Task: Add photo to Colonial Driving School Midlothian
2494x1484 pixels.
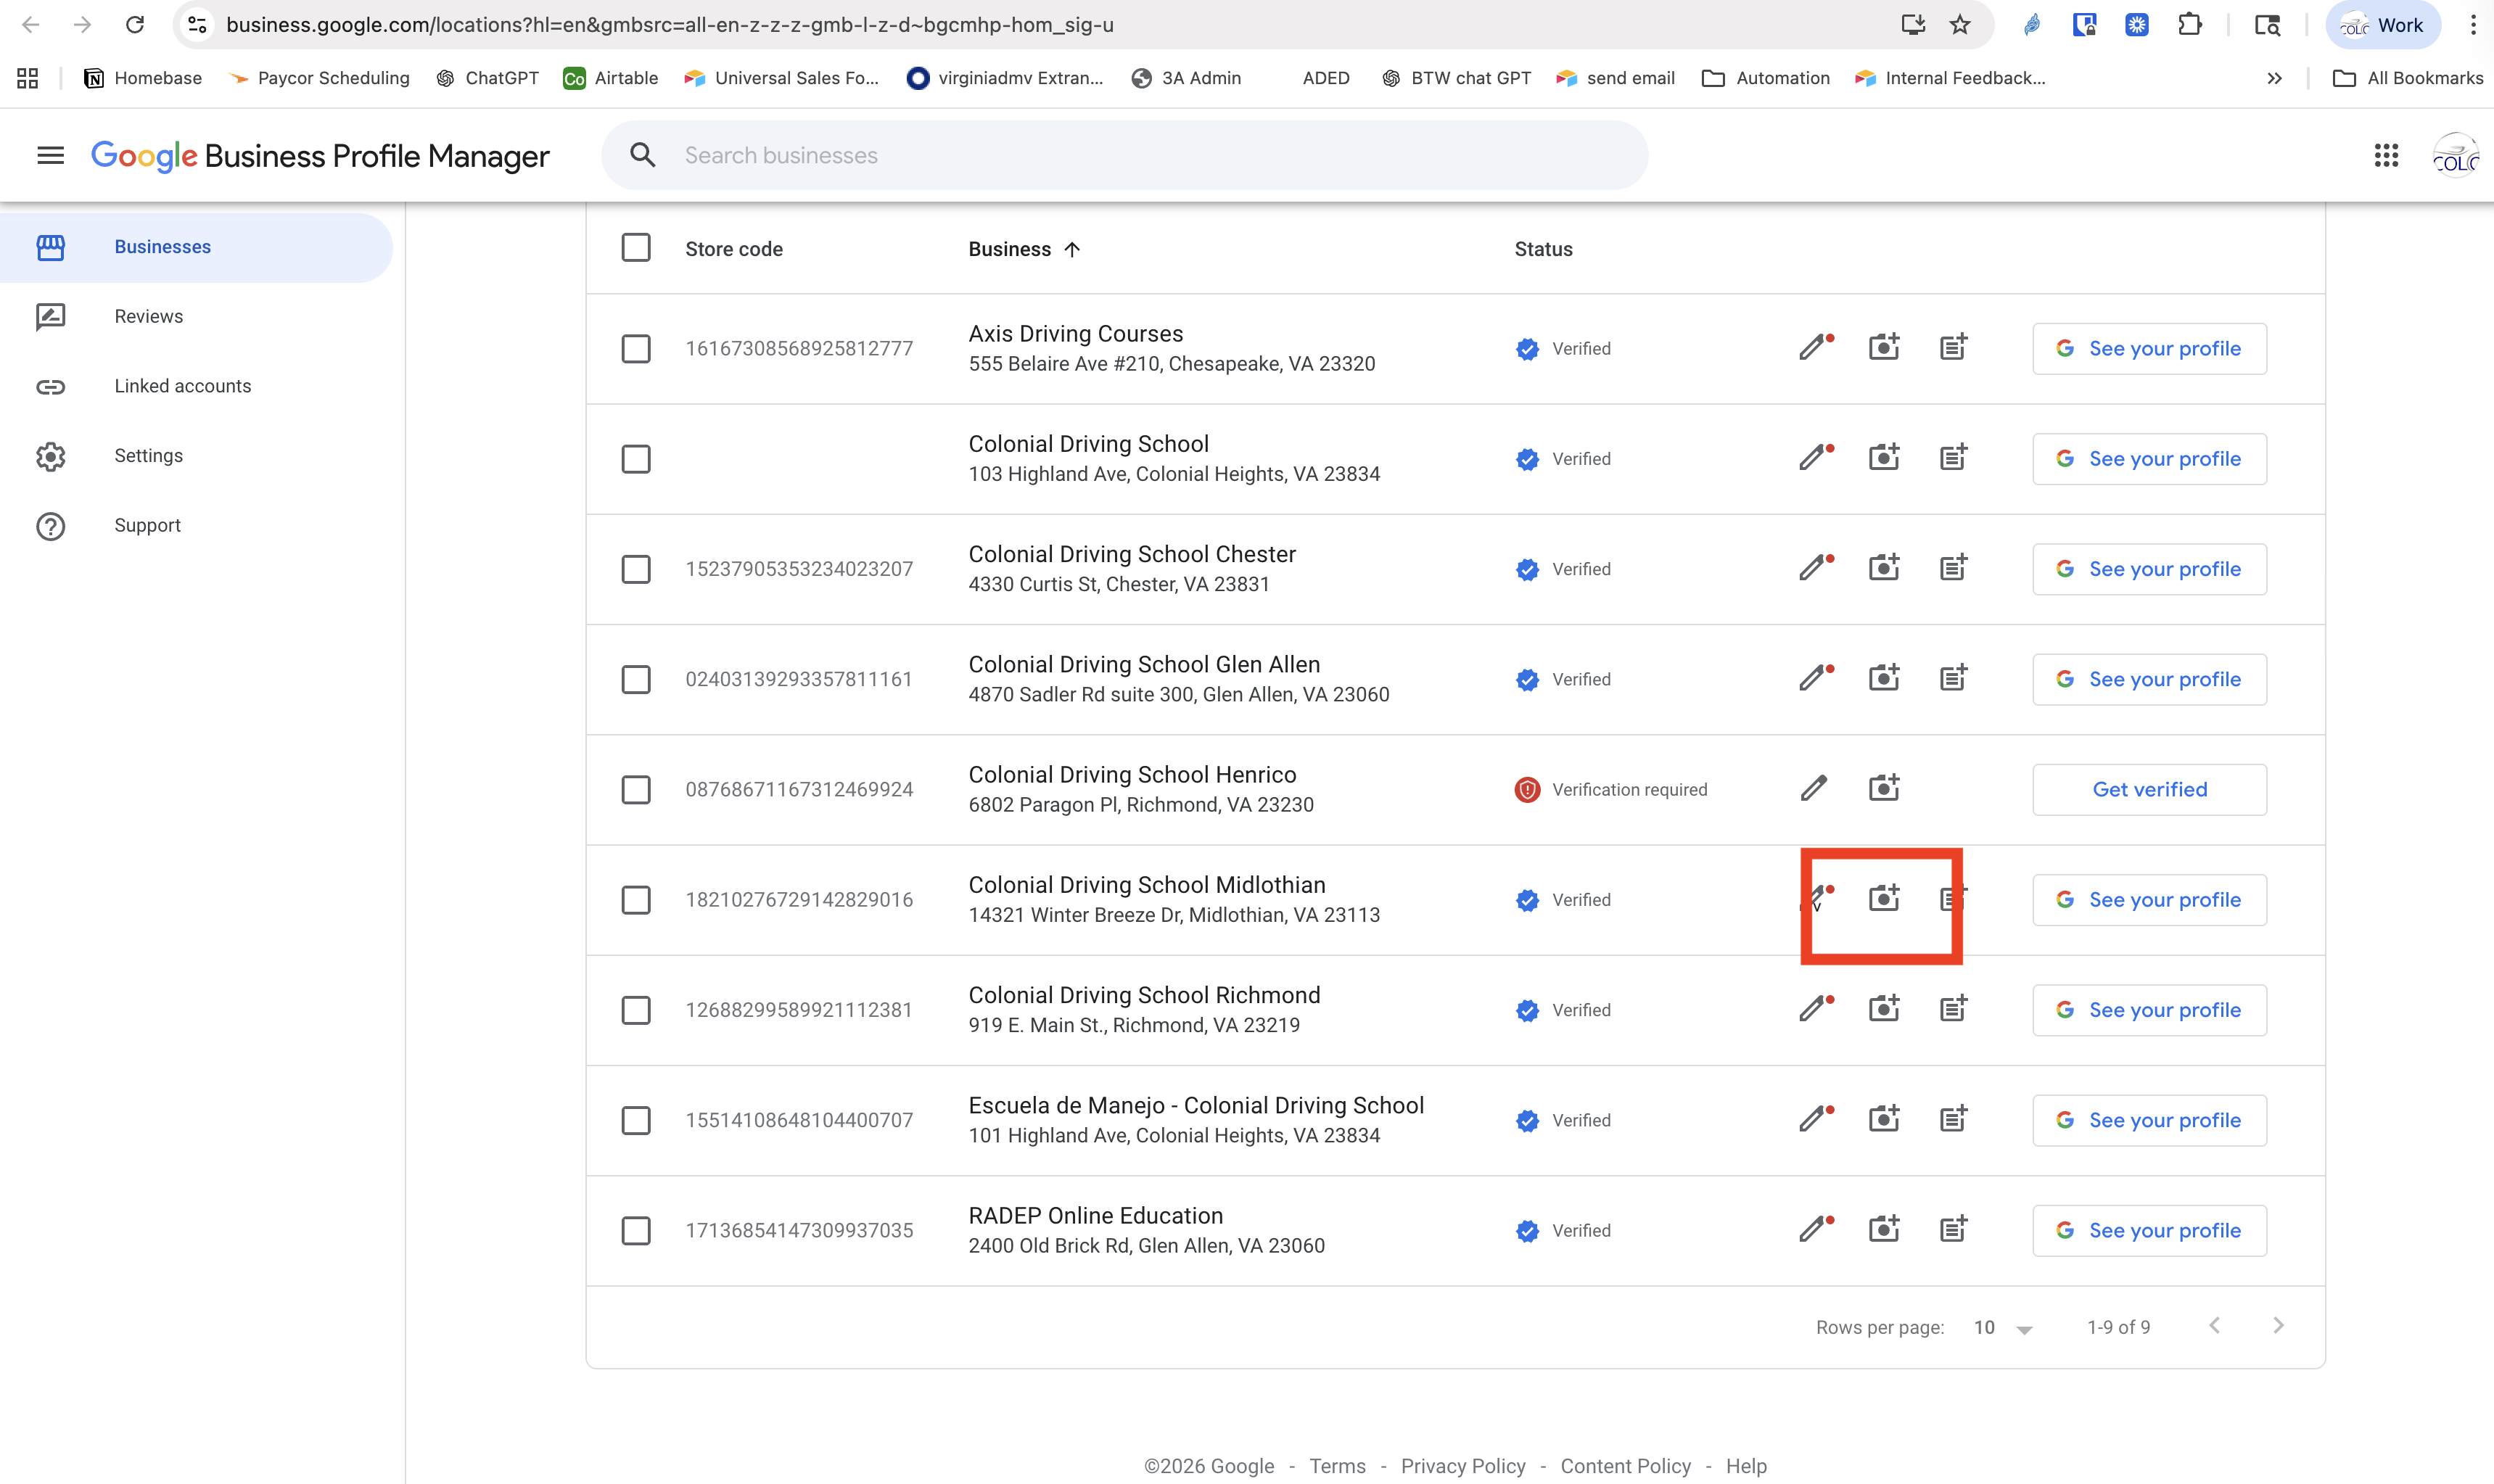Action: (1884, 897)
